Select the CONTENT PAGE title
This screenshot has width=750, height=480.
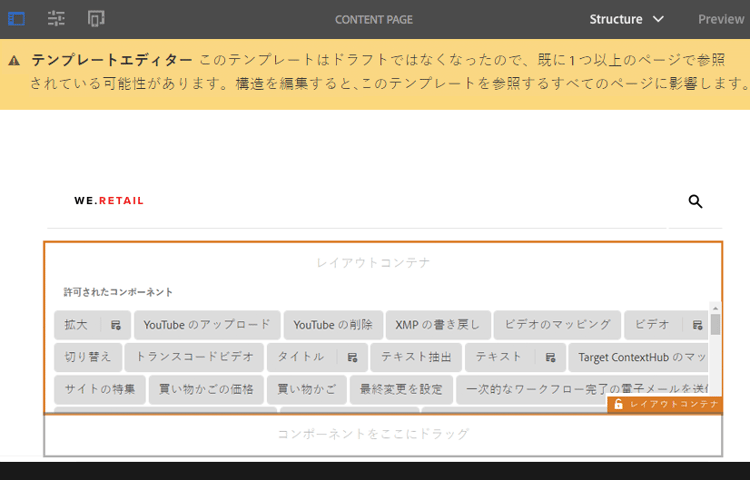tap(374, 20)
